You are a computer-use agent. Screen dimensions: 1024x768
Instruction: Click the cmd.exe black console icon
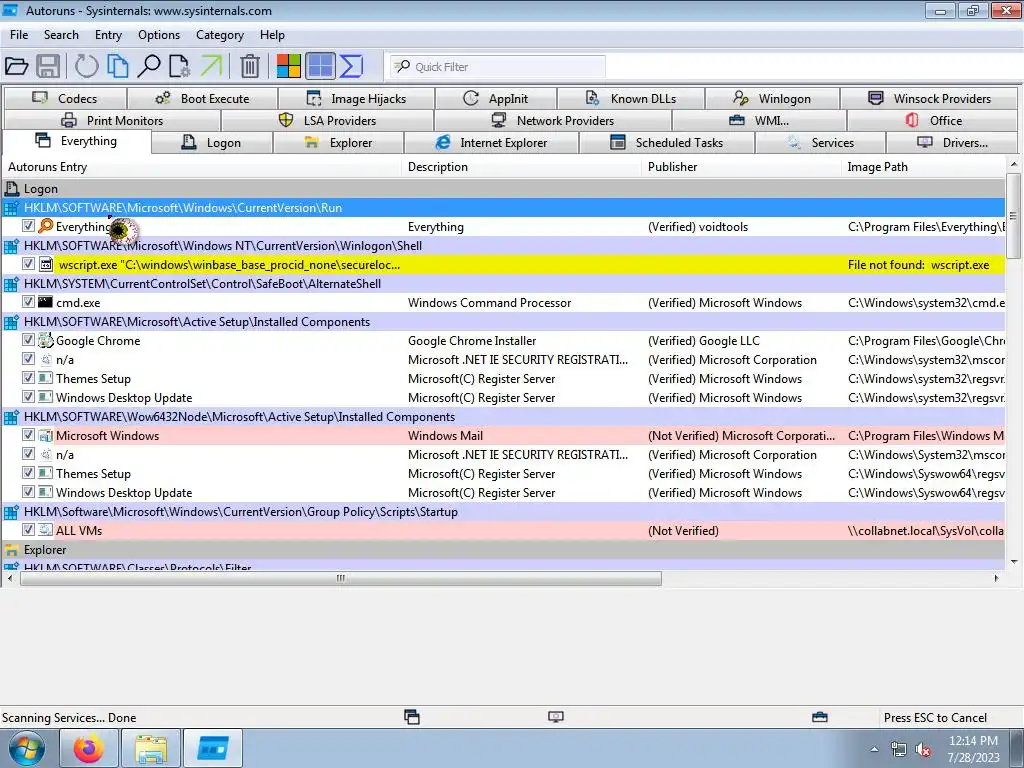(x=45, y=302)
